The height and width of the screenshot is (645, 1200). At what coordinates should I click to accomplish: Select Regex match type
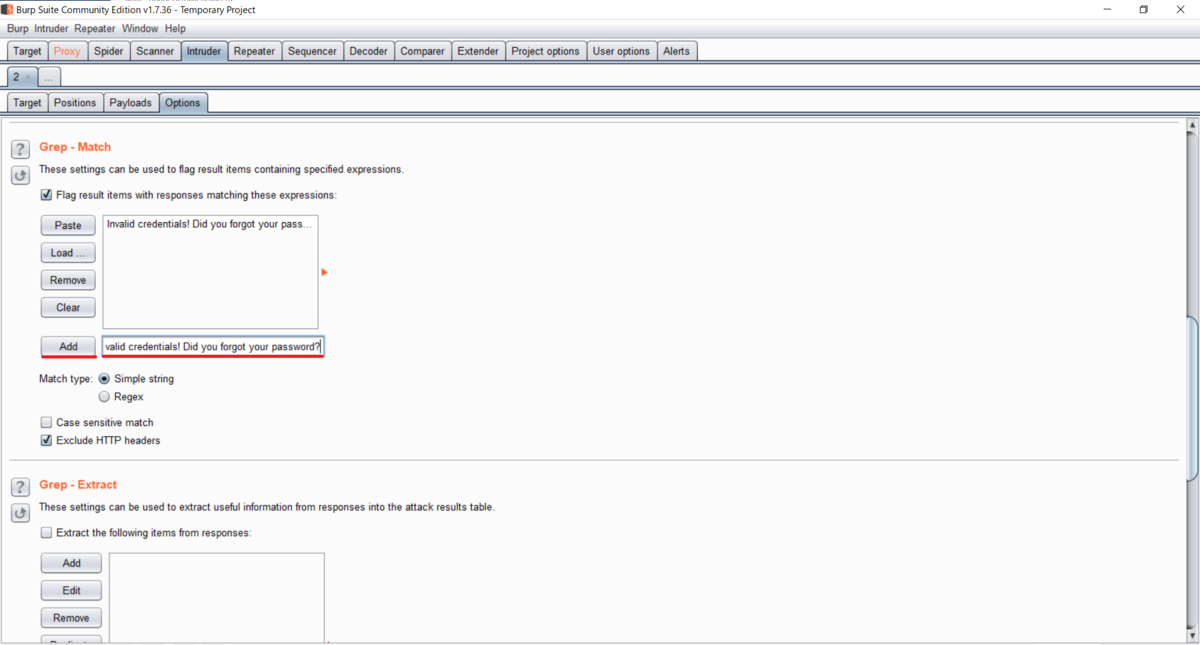pyautogui.click(x=104, y=397)
